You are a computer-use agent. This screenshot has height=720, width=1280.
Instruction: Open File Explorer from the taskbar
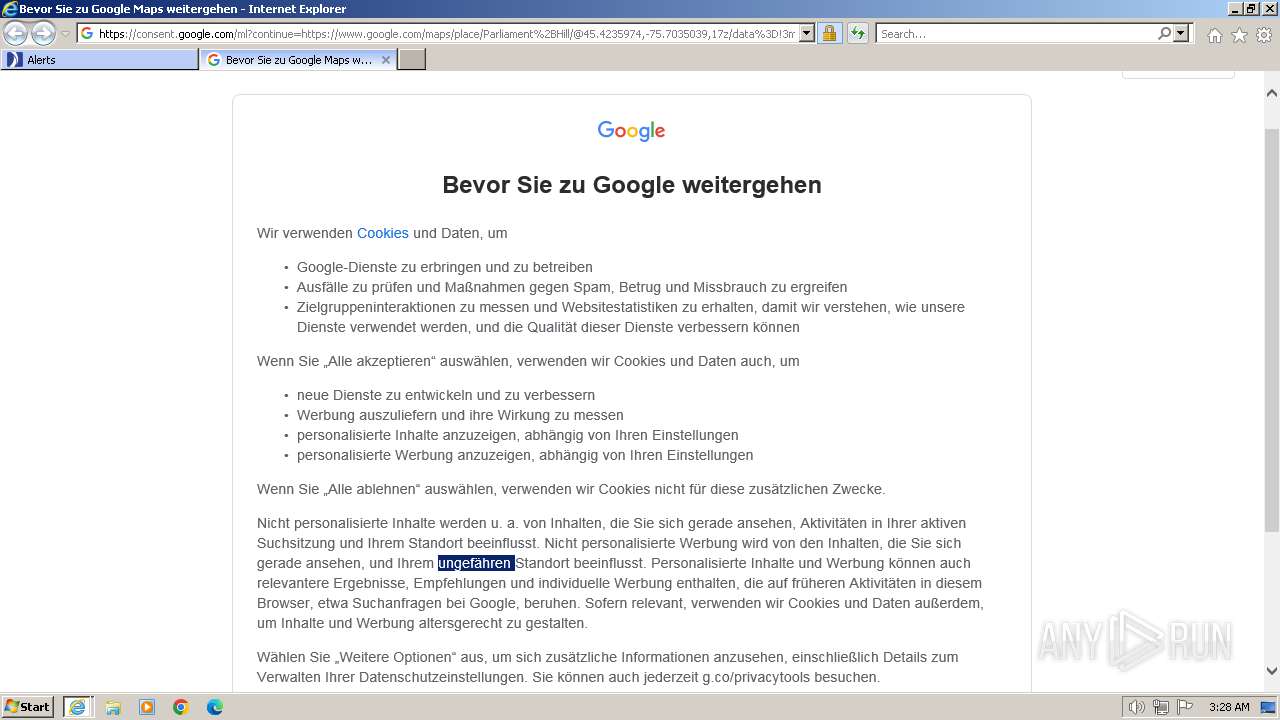pos(112,707)
